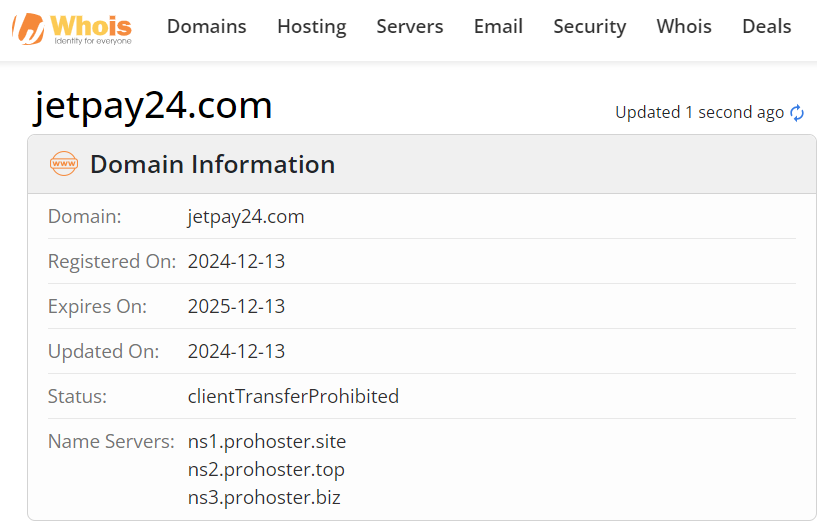The width and height of the screenshot is (817, 532).
Task: Refresh the whois record with blue arrows icon
Action: (797, 113)
